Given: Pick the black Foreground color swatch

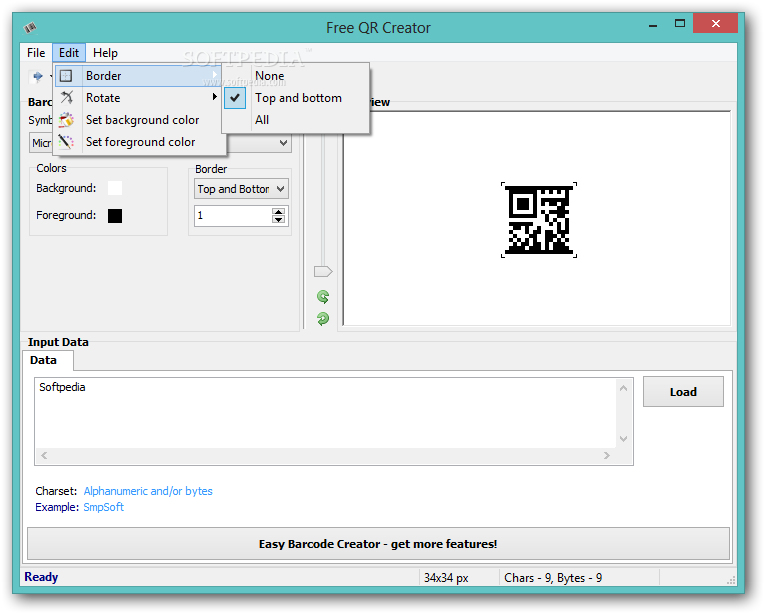Looking at the screenshot, I should [x=115, y=215].
